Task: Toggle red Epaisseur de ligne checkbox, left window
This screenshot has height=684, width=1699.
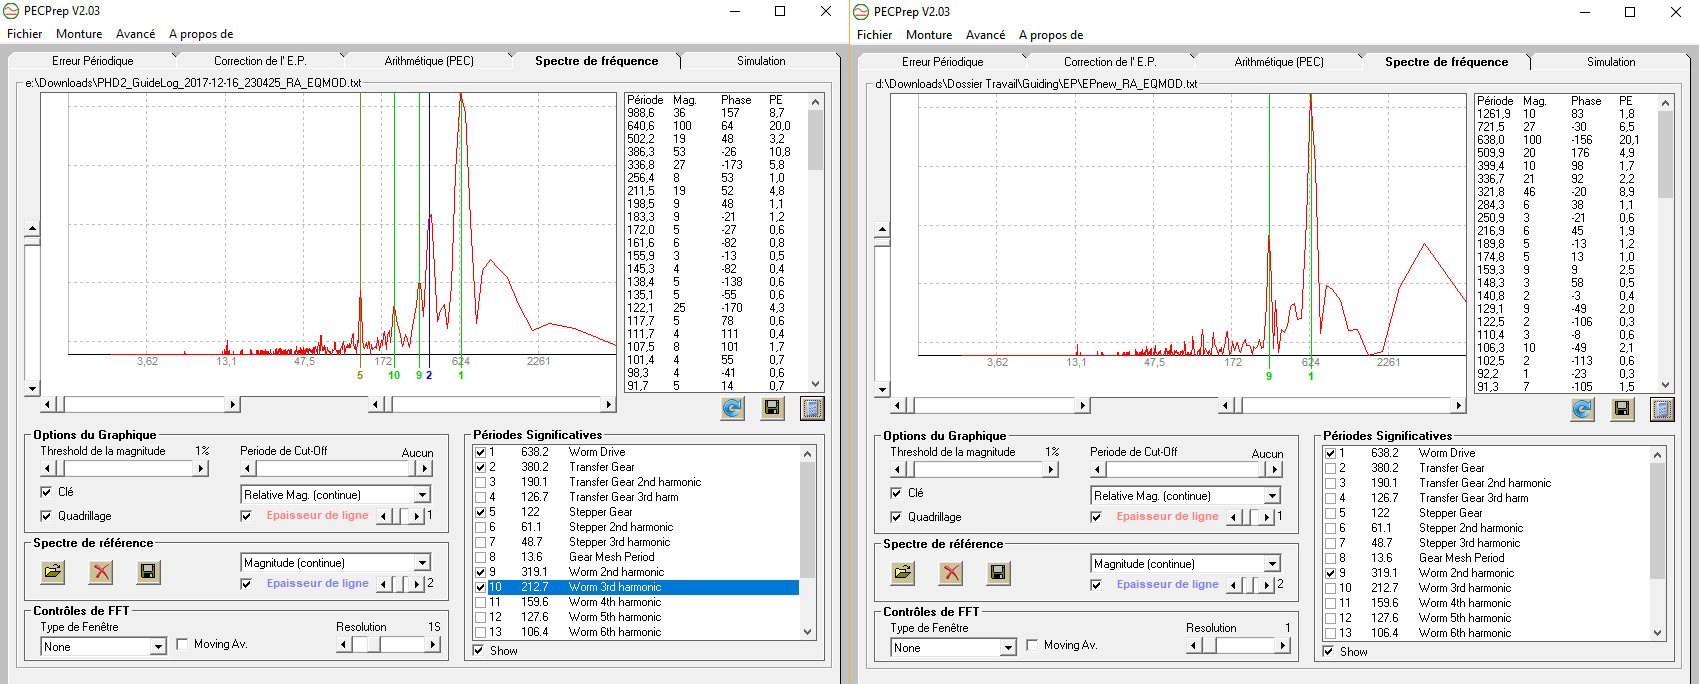Action: 246,516
